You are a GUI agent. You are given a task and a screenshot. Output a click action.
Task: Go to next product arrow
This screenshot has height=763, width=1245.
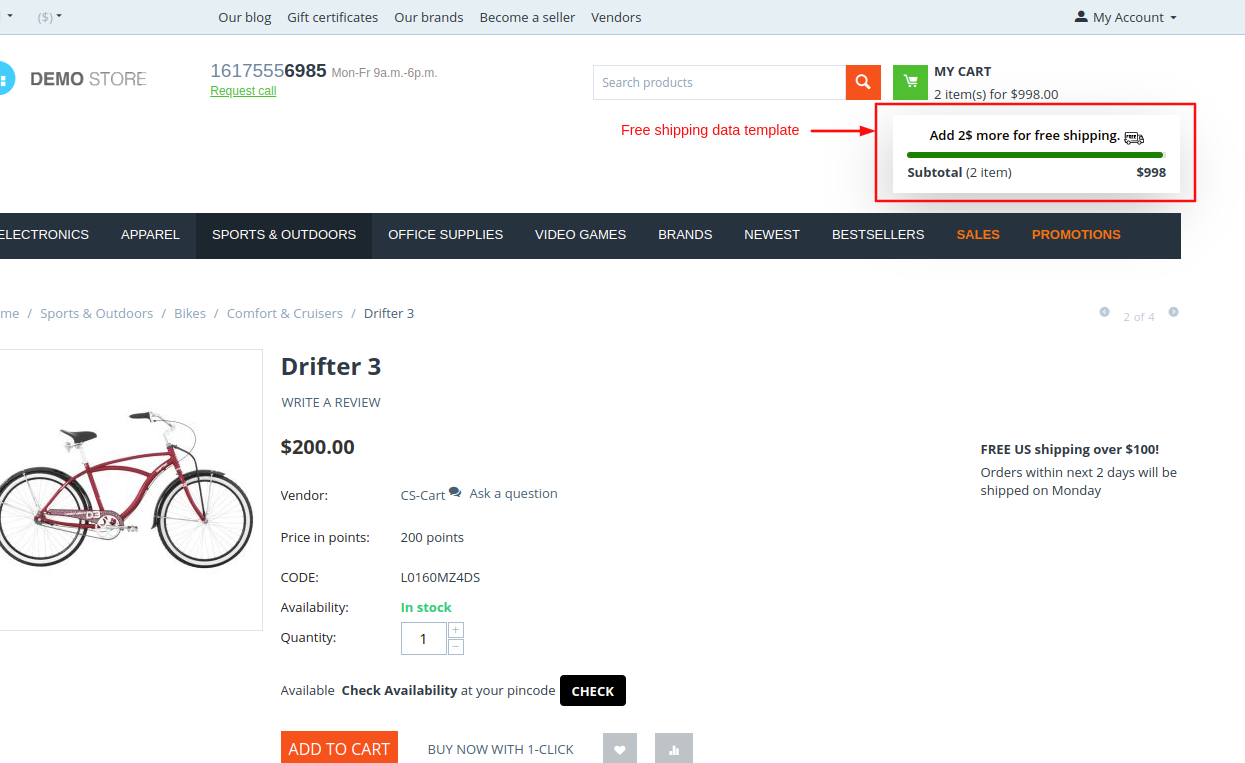(x=1174, y=312)
